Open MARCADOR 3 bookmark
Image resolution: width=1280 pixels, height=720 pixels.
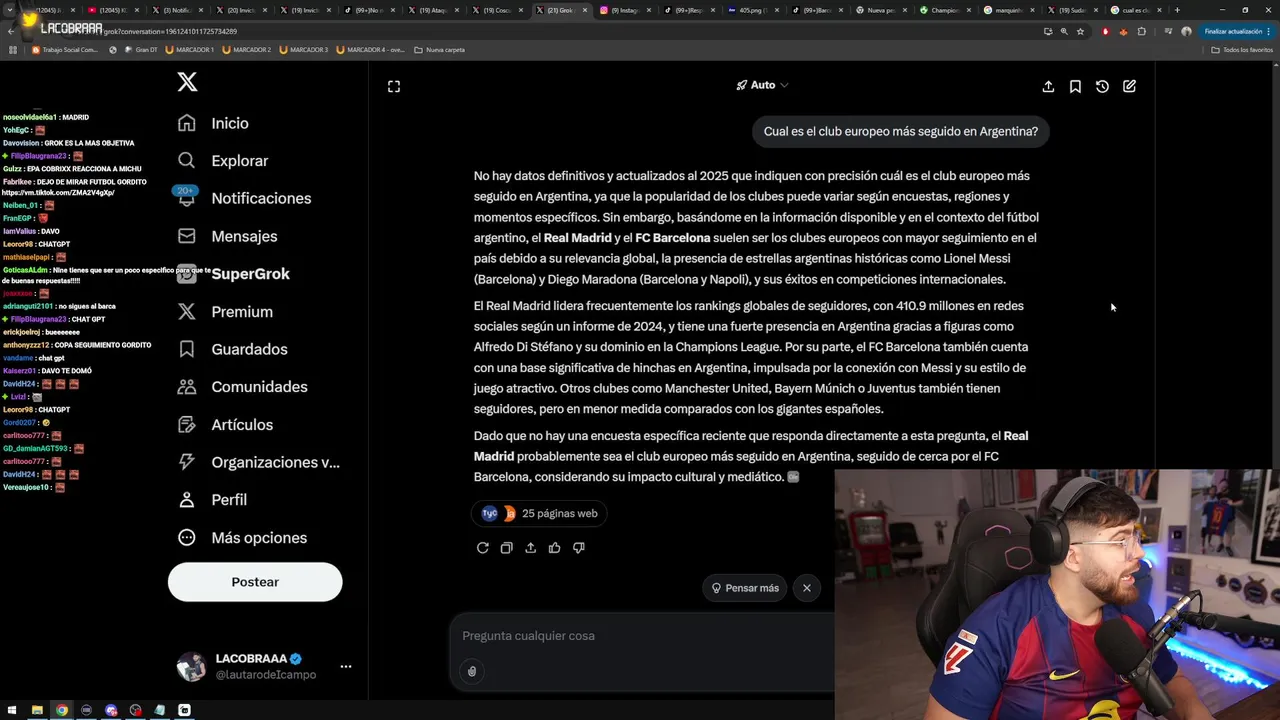click(x=303, y=50)
